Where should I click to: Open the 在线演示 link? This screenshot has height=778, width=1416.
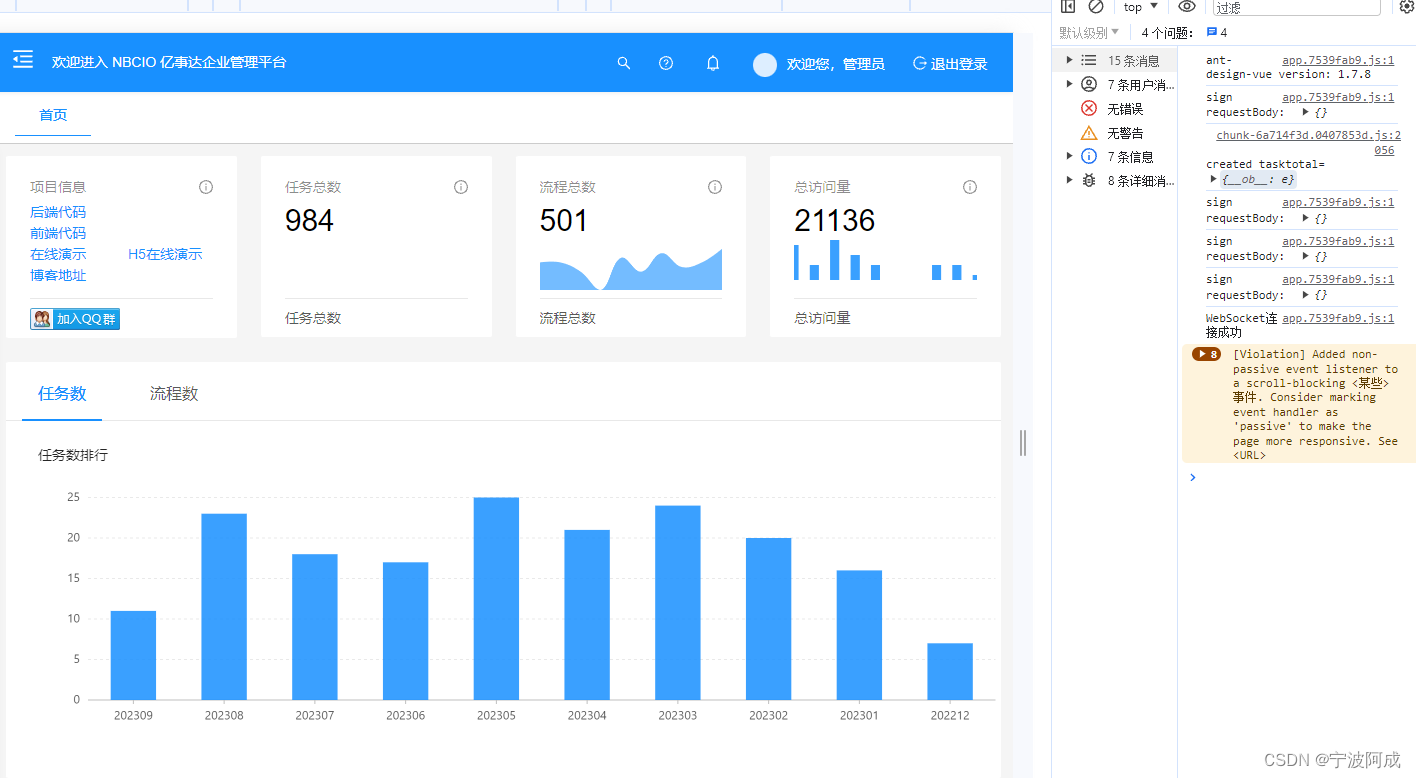(58, 254)
